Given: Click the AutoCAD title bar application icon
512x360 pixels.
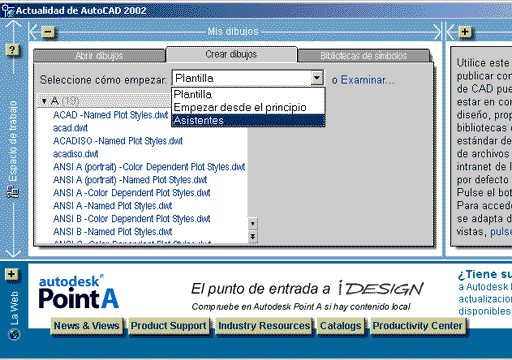Looking at the screenshot, I should pos(8,11).
